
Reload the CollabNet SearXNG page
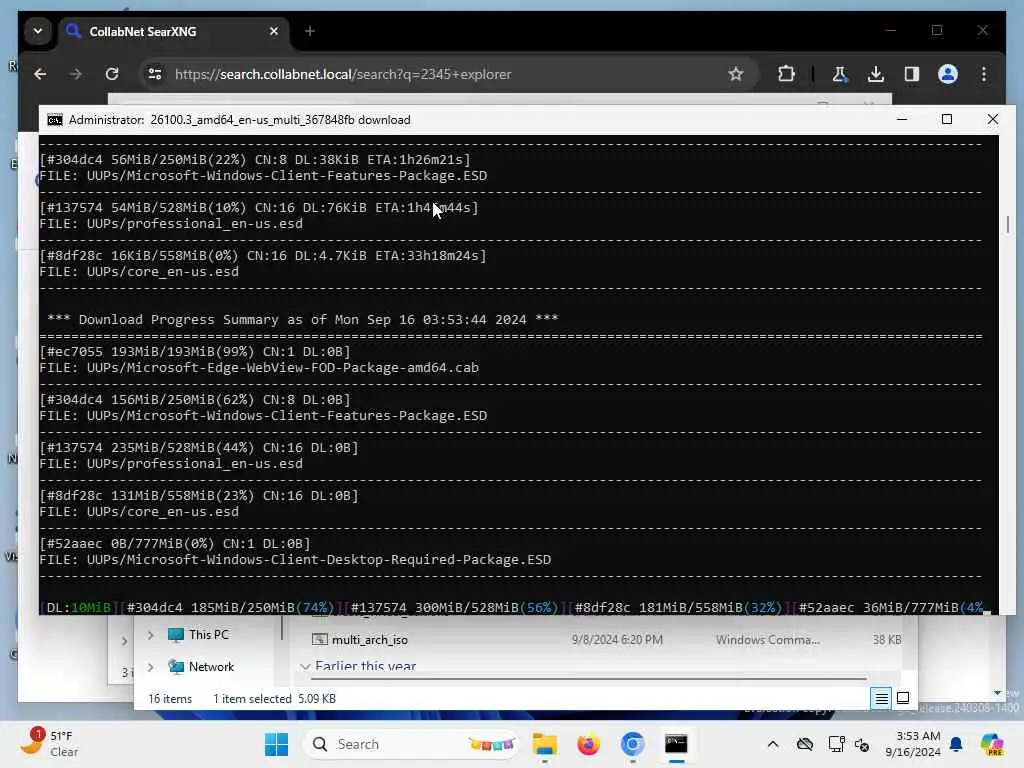[112, 74]
